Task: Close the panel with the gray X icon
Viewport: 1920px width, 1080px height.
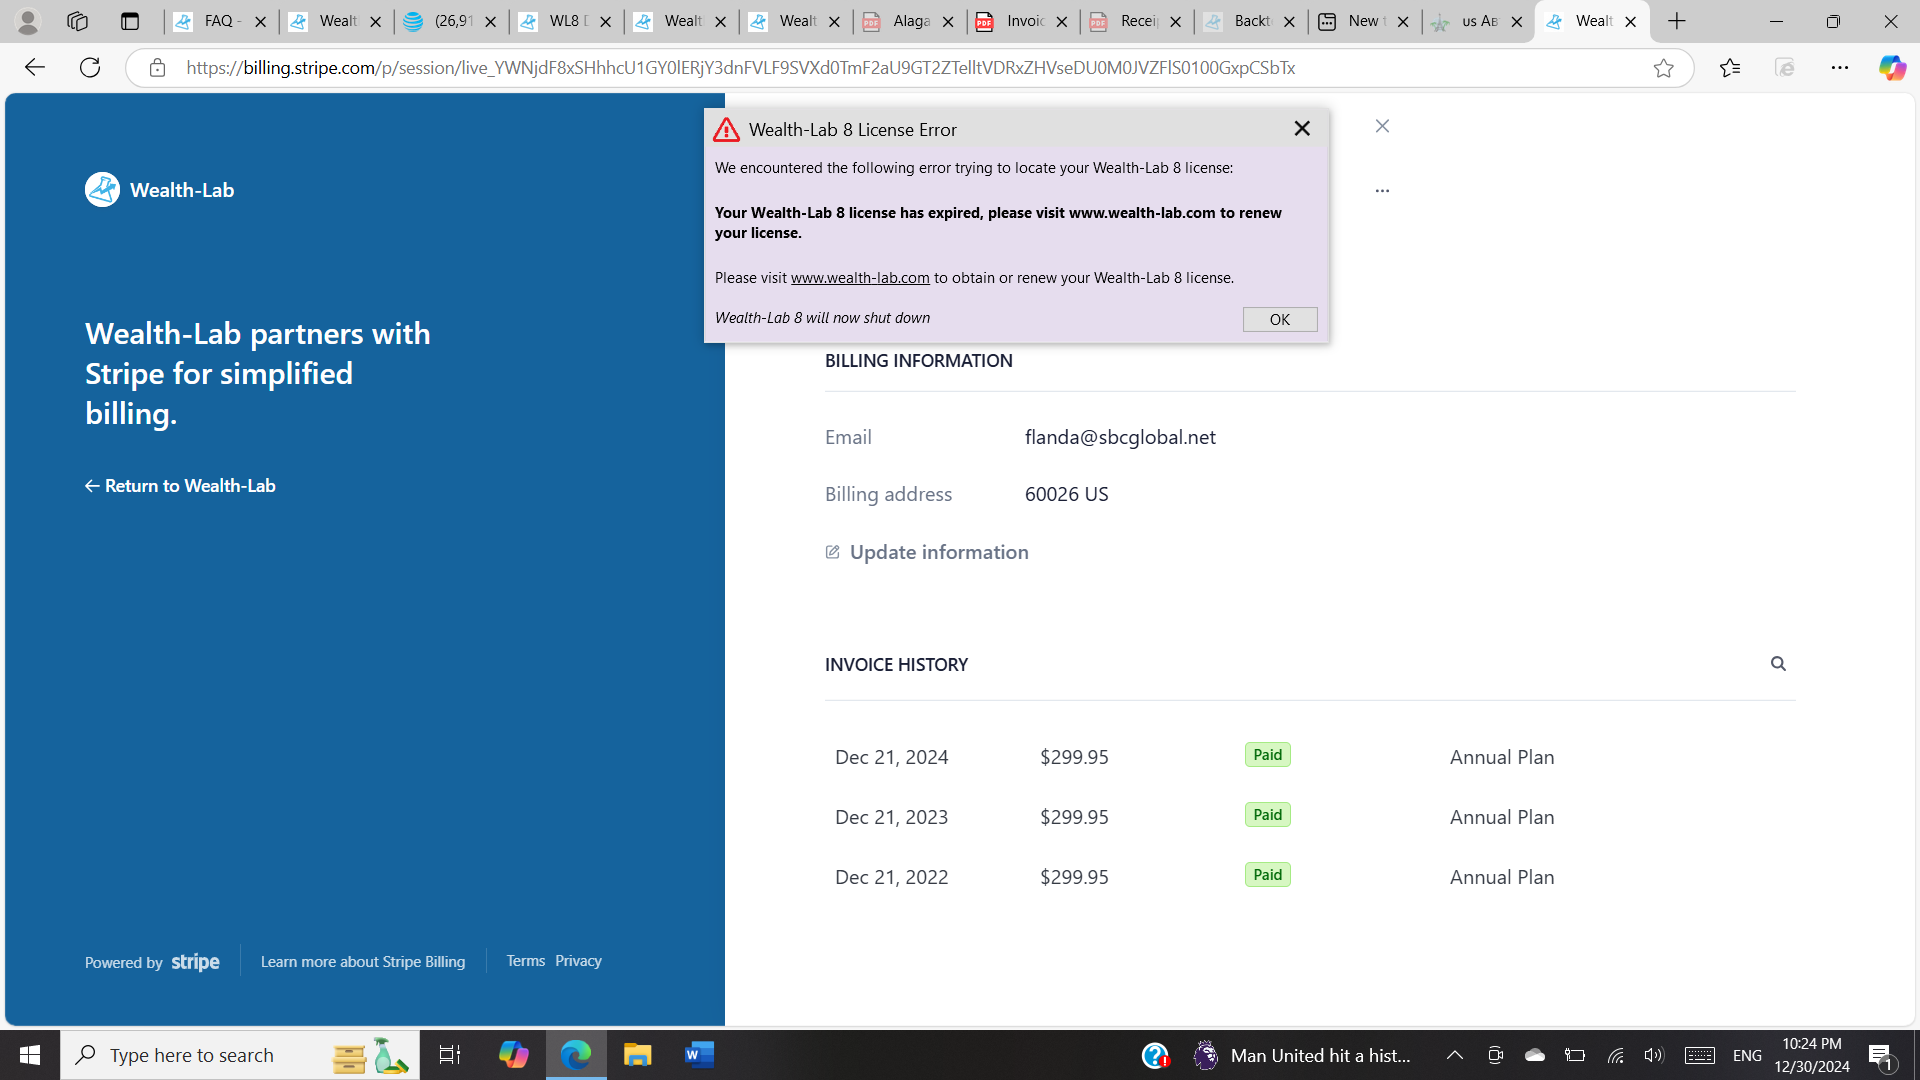Action: [x=1382, y=126]
